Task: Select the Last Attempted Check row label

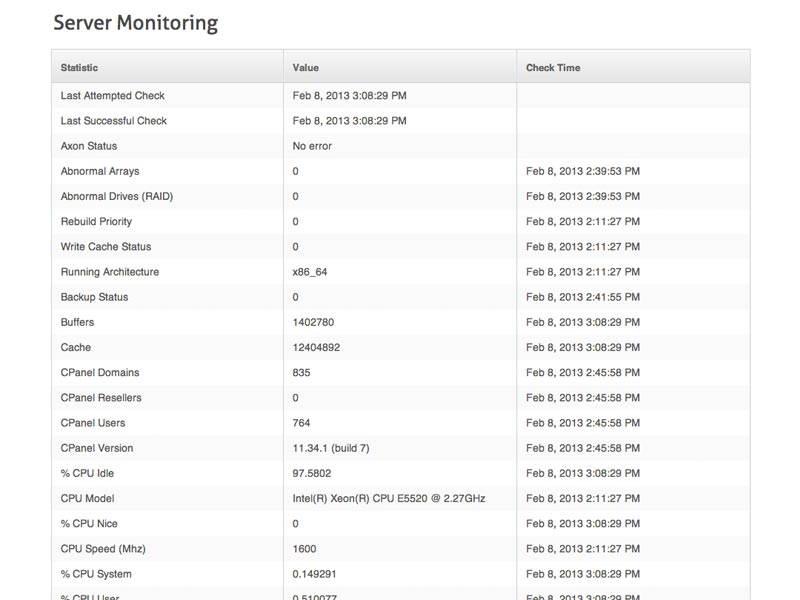Action: [x=112, y=95]
